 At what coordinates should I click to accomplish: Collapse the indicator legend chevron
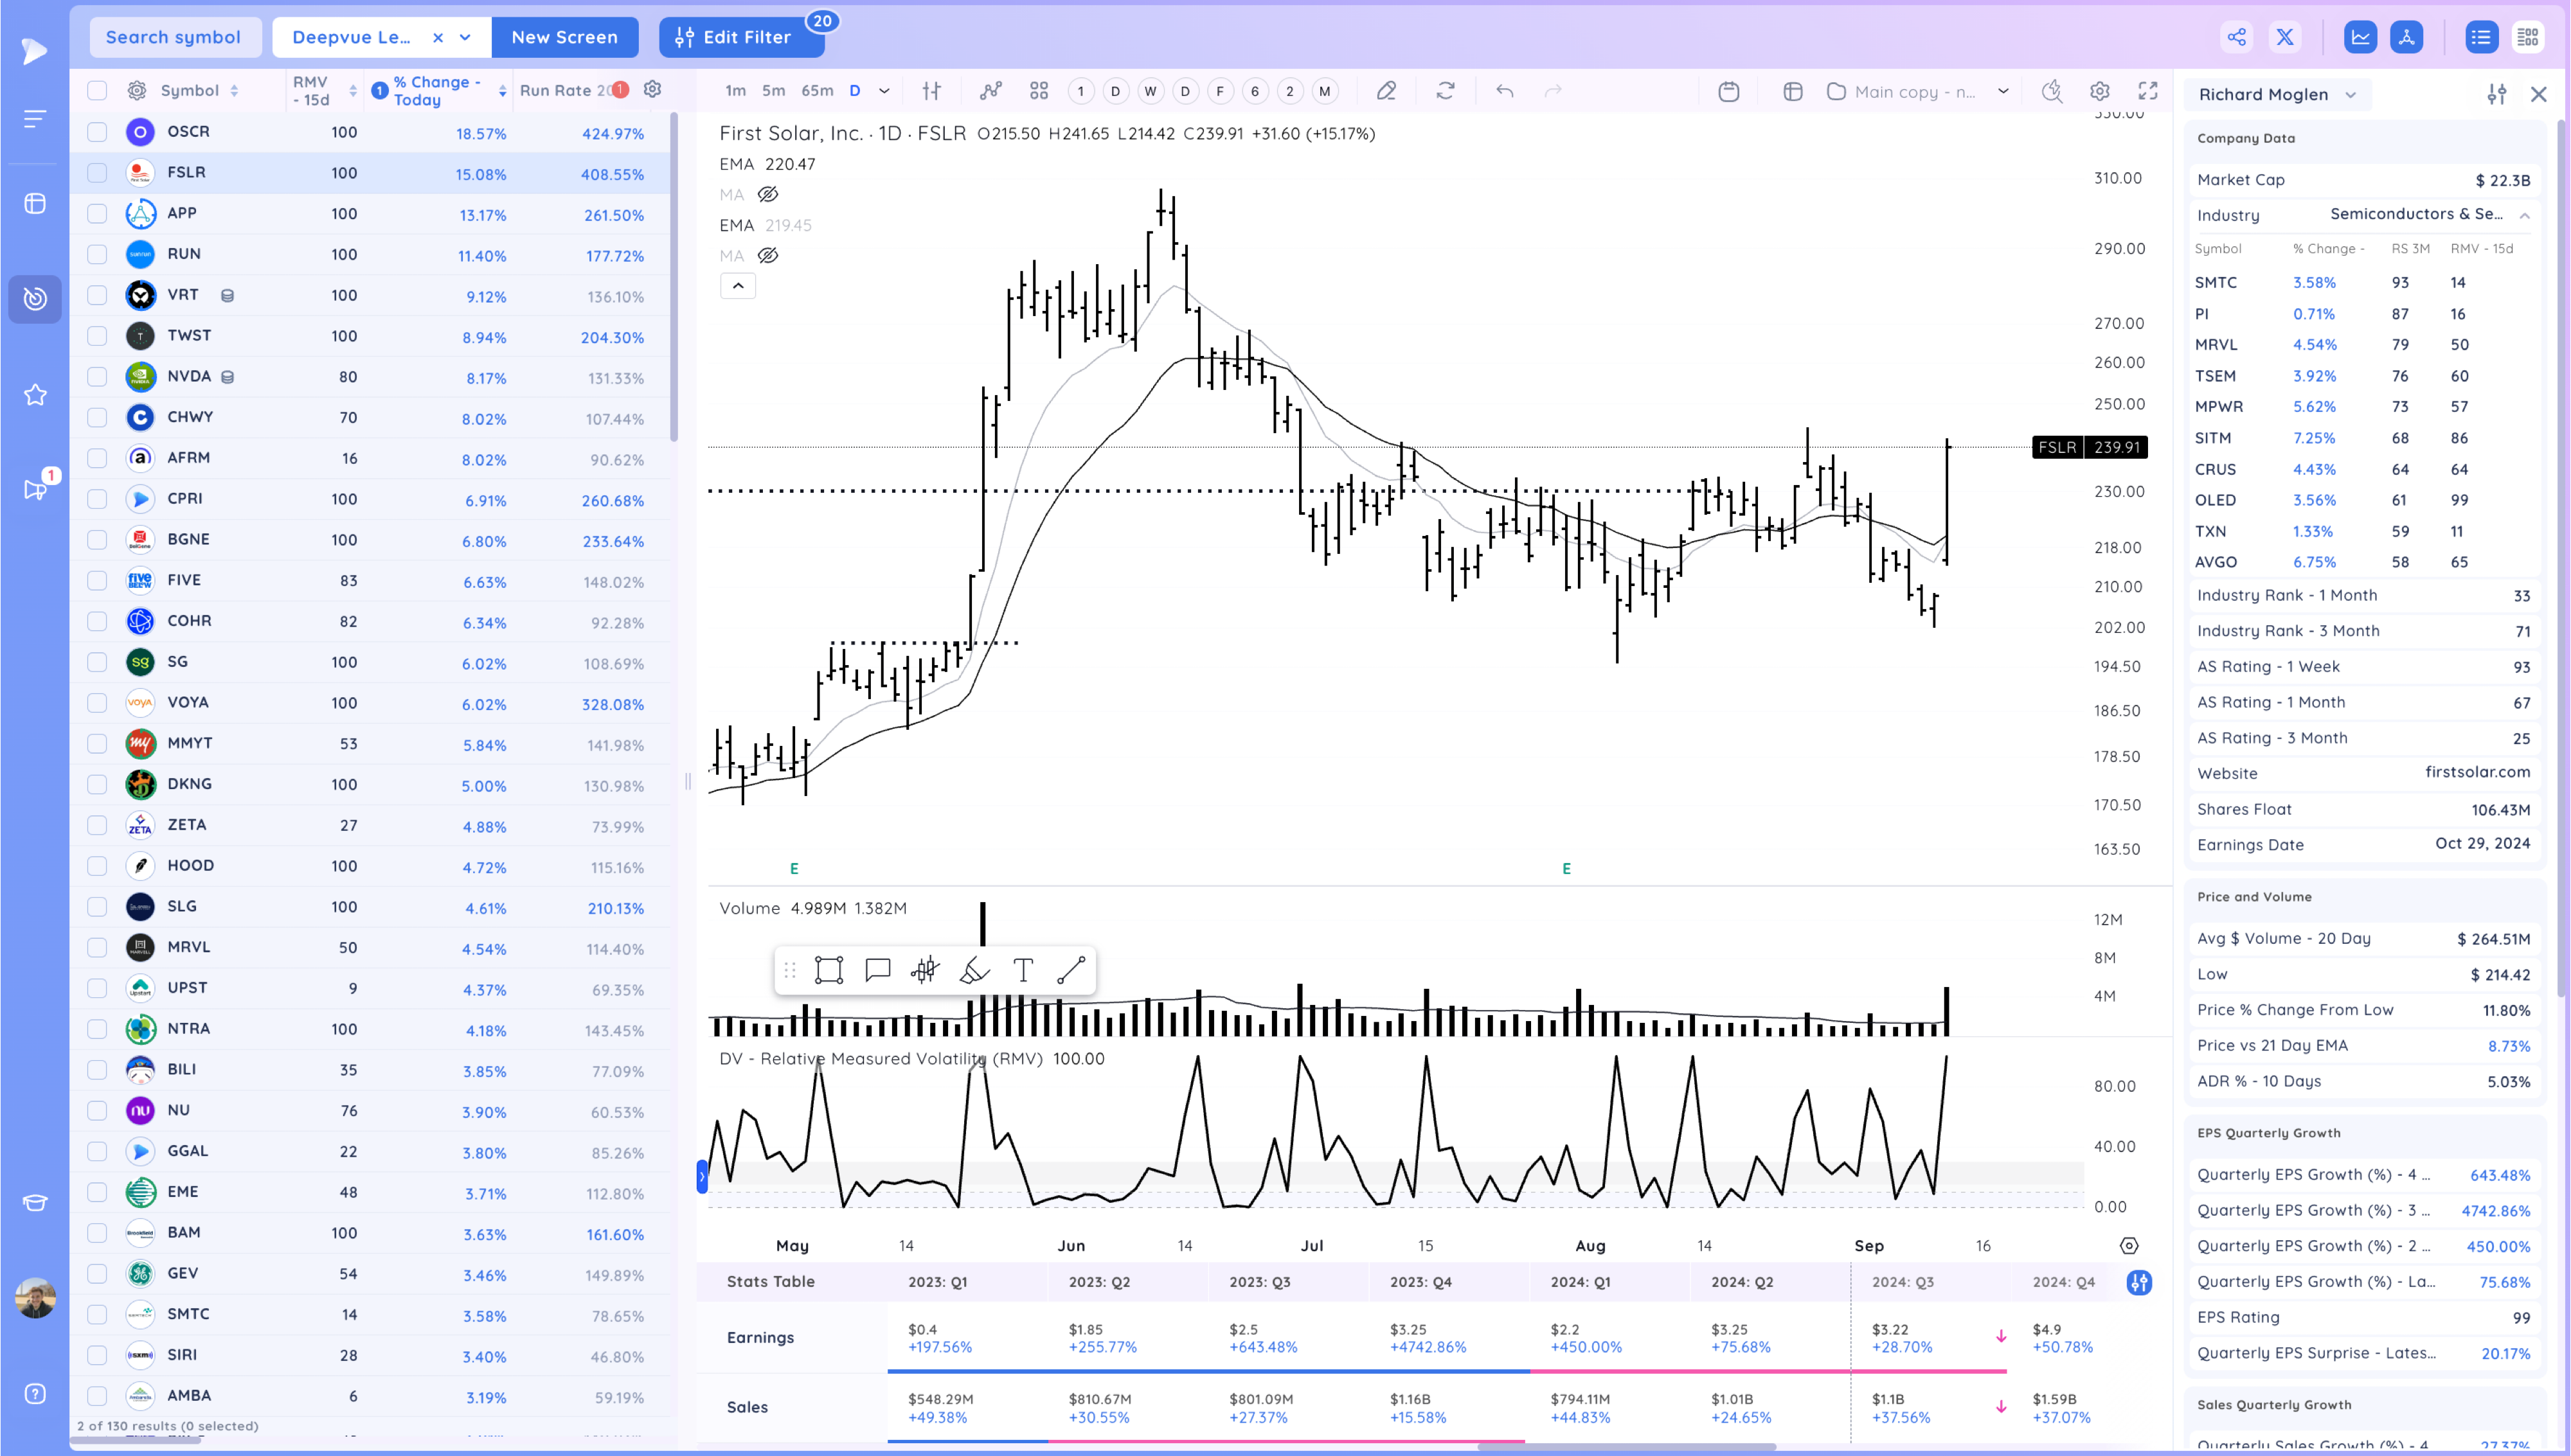click(x=738, y=286)
